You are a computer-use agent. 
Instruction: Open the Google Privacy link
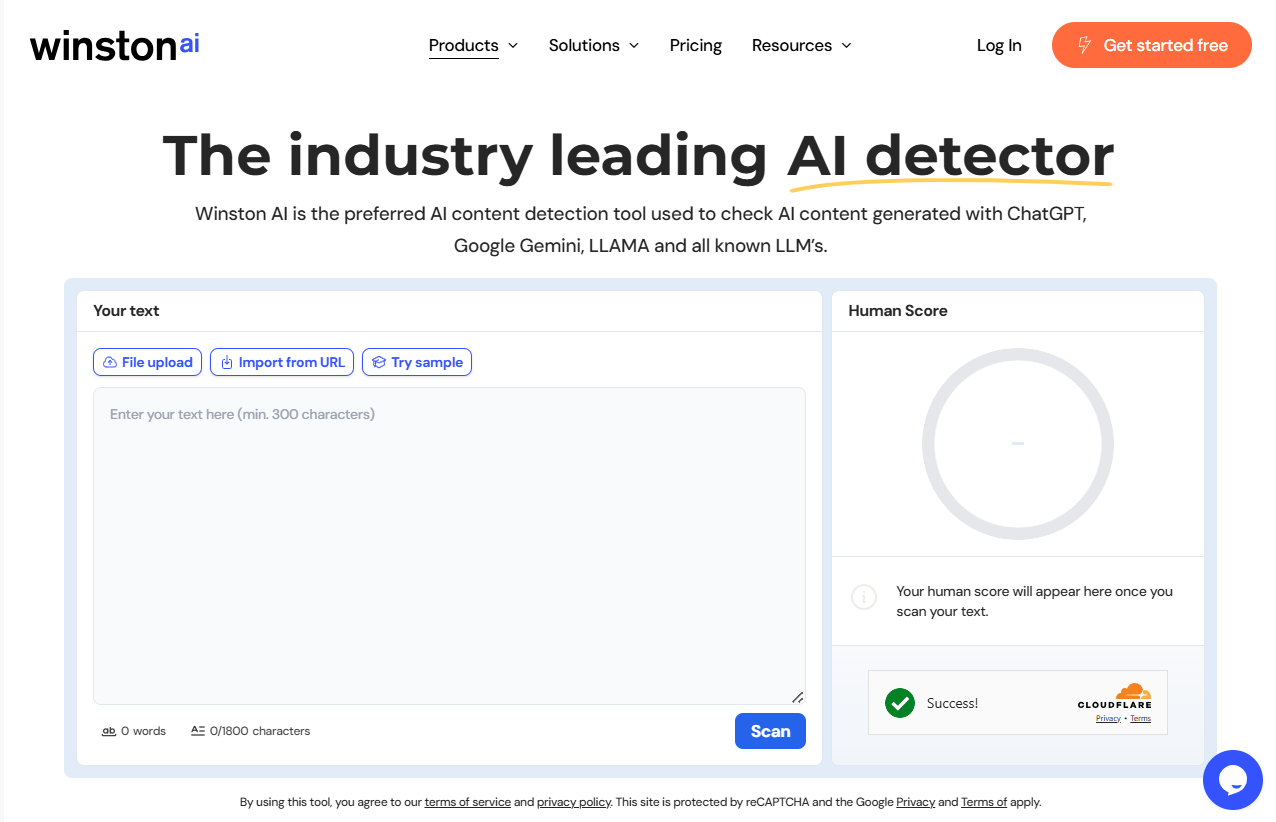click(915, 802)
